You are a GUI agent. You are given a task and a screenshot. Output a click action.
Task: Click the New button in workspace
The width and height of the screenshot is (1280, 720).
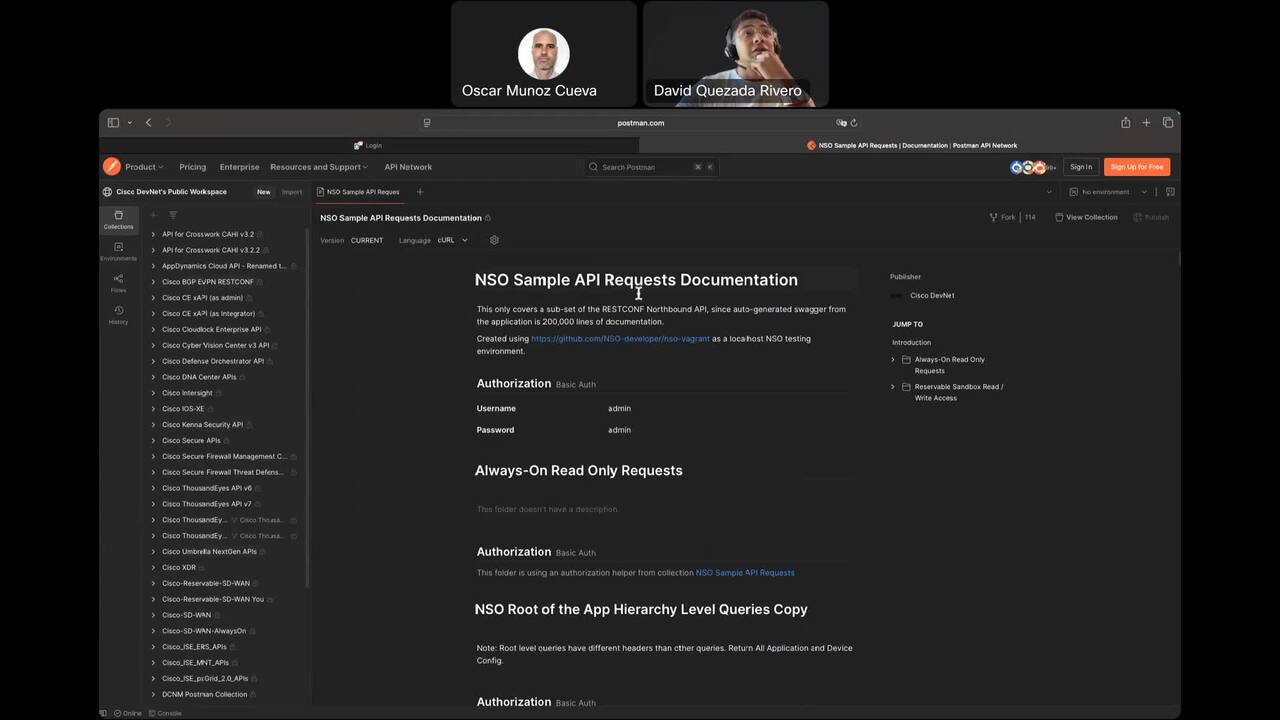[264, 192]
